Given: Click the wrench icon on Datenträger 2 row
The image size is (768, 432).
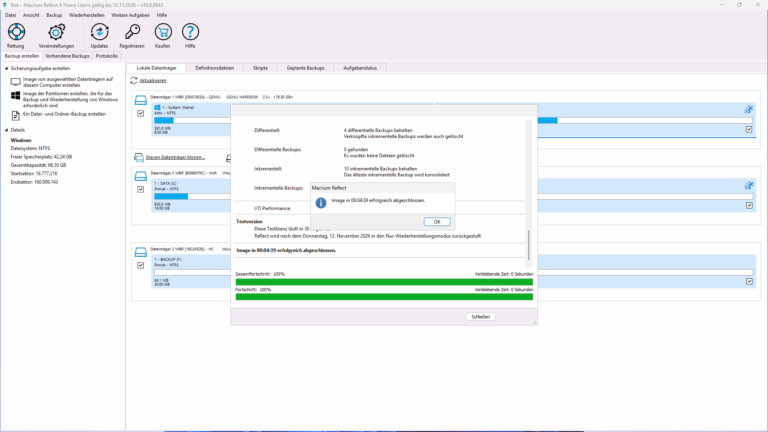Looking at the screenshot, I should [748, 186].
